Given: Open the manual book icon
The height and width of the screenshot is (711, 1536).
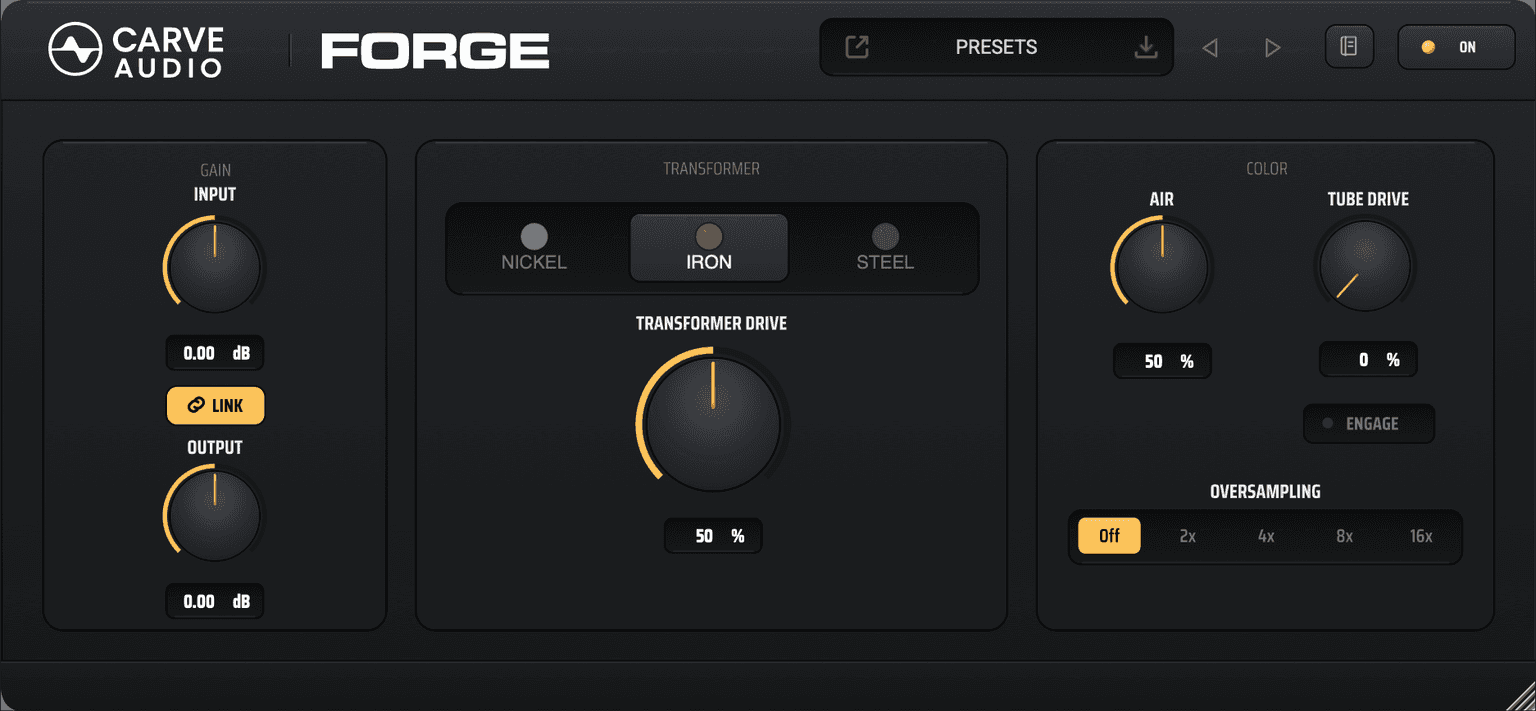Looking at the screenshot, I should [1349, 47].
